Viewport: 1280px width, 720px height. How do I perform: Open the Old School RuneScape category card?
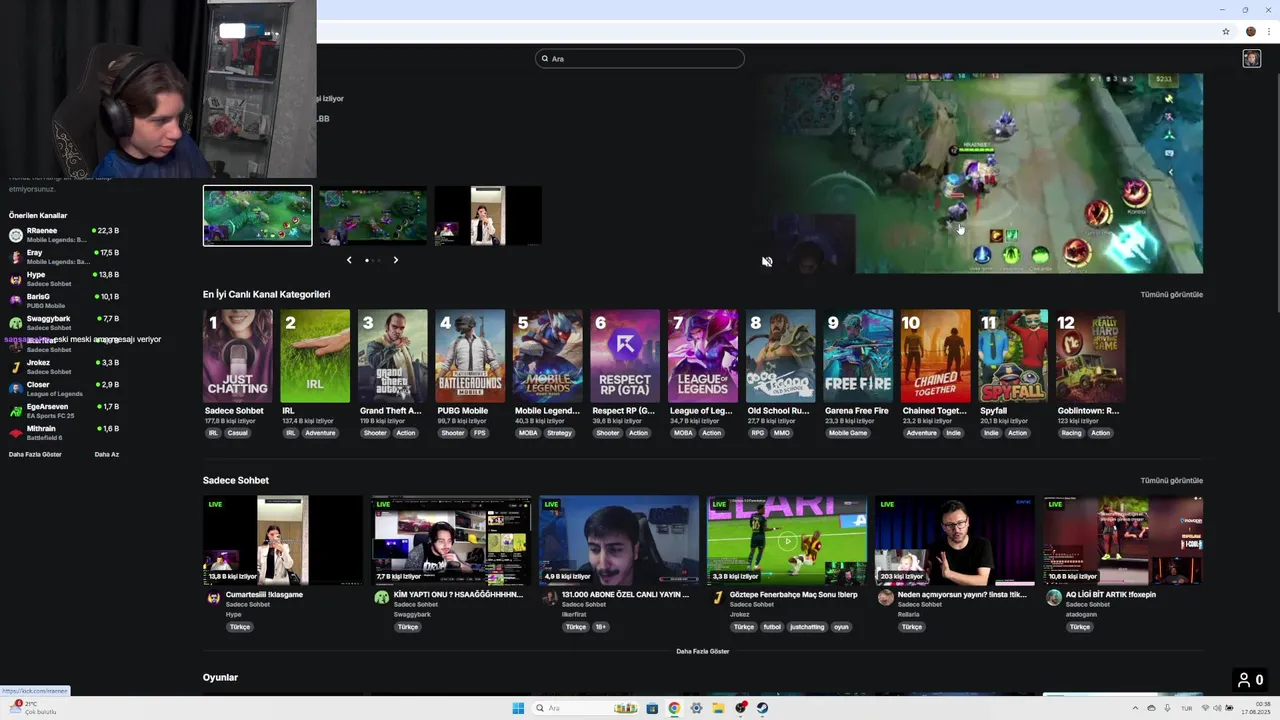pyautogui.click(x=780, y=356)
